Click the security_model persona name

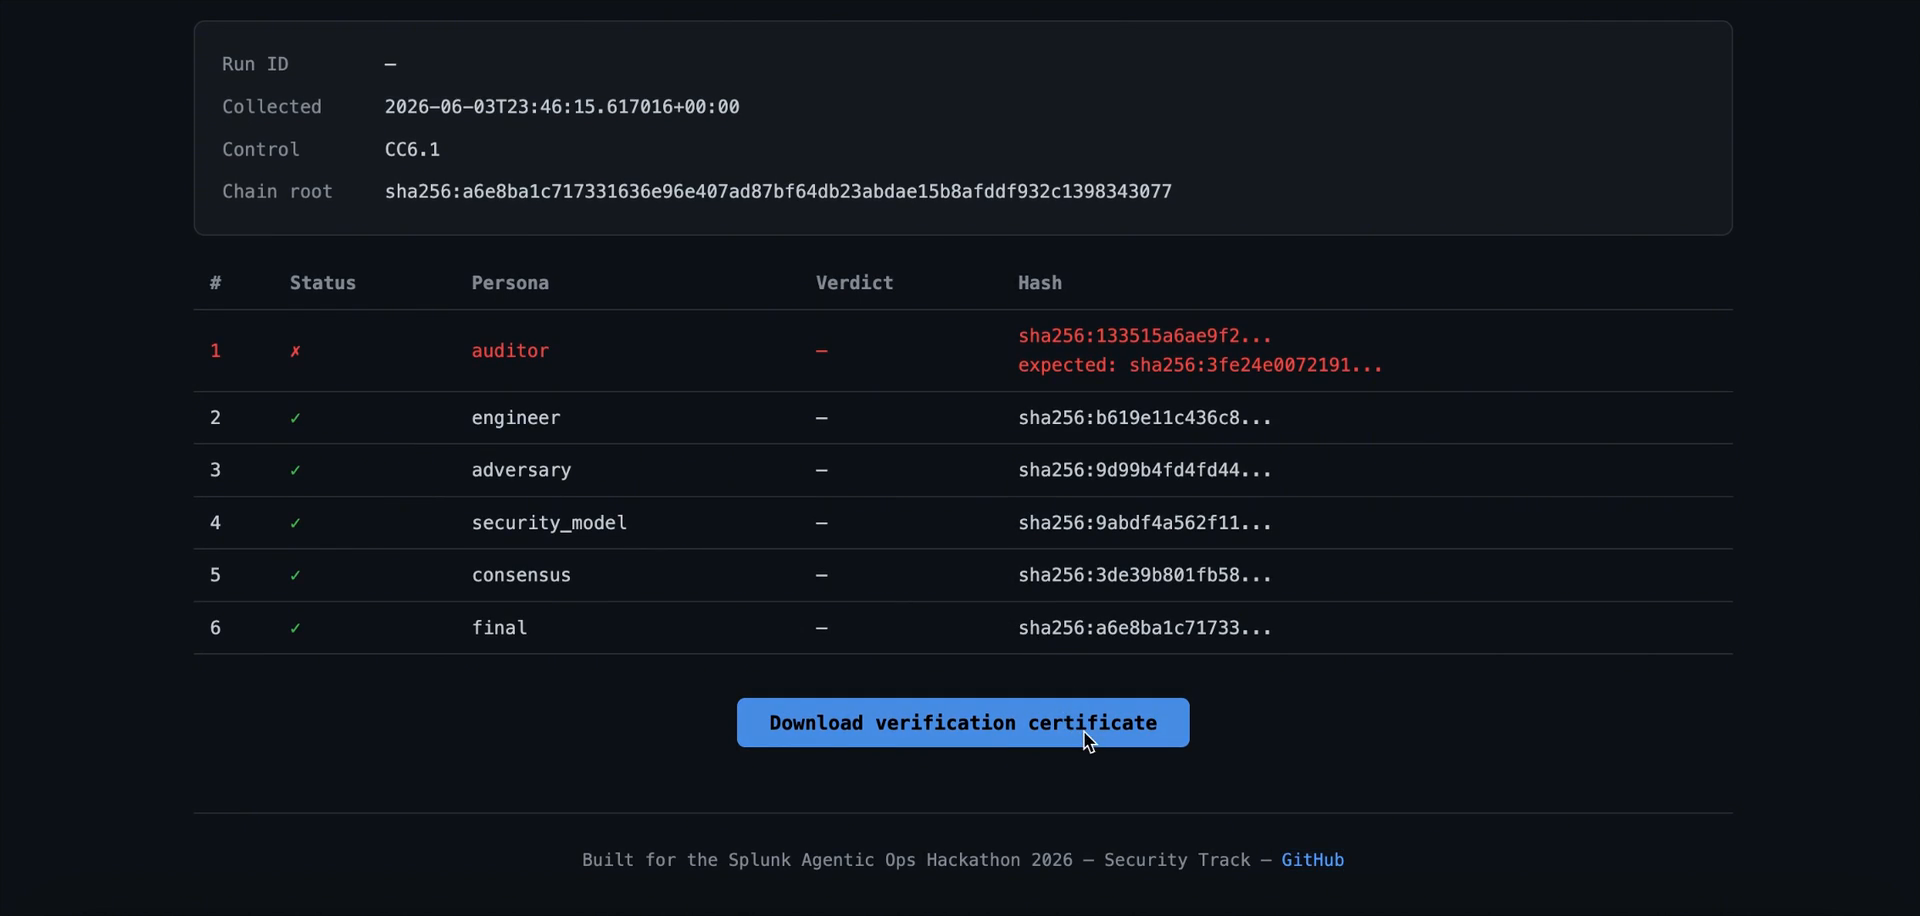(549, 523)
